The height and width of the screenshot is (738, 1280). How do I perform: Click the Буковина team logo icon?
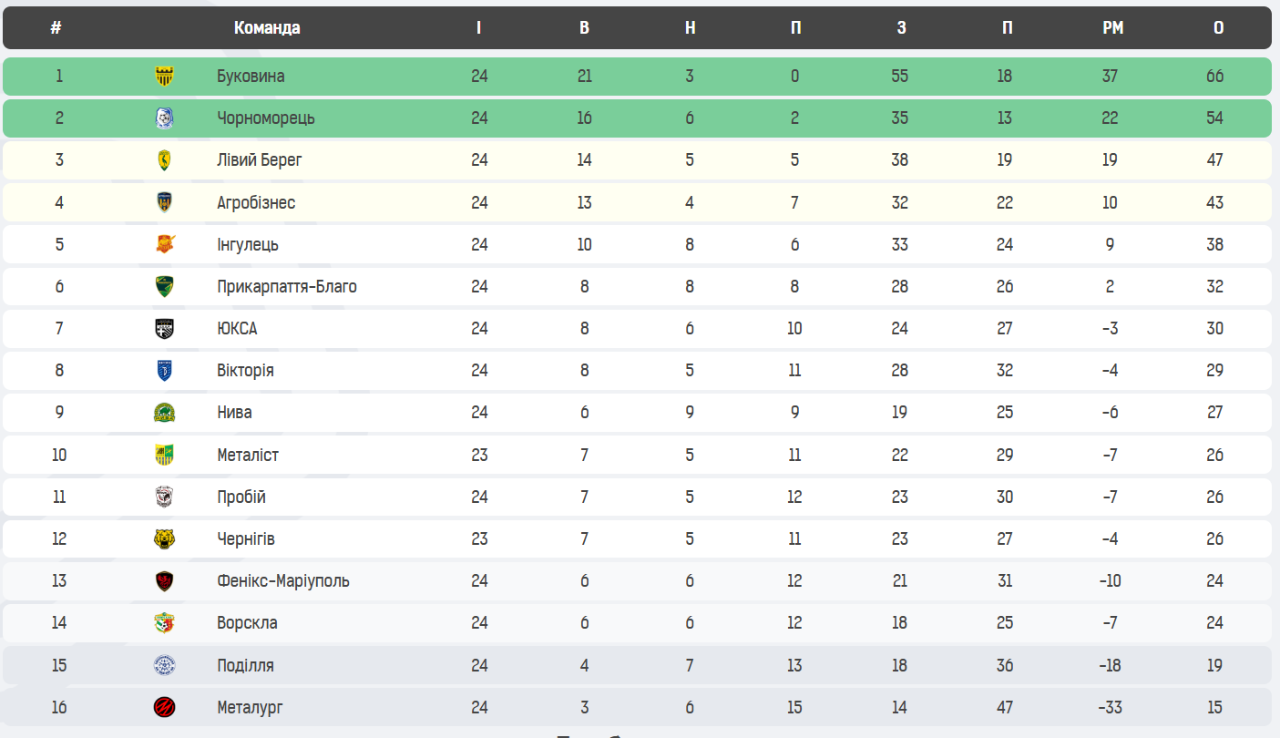pyautogui.click(x=164, y=76)
